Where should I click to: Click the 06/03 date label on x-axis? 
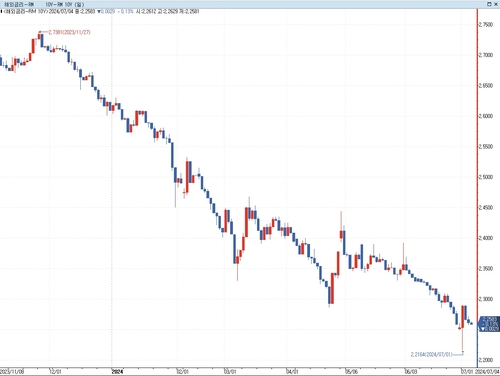(x=411, y=372)
